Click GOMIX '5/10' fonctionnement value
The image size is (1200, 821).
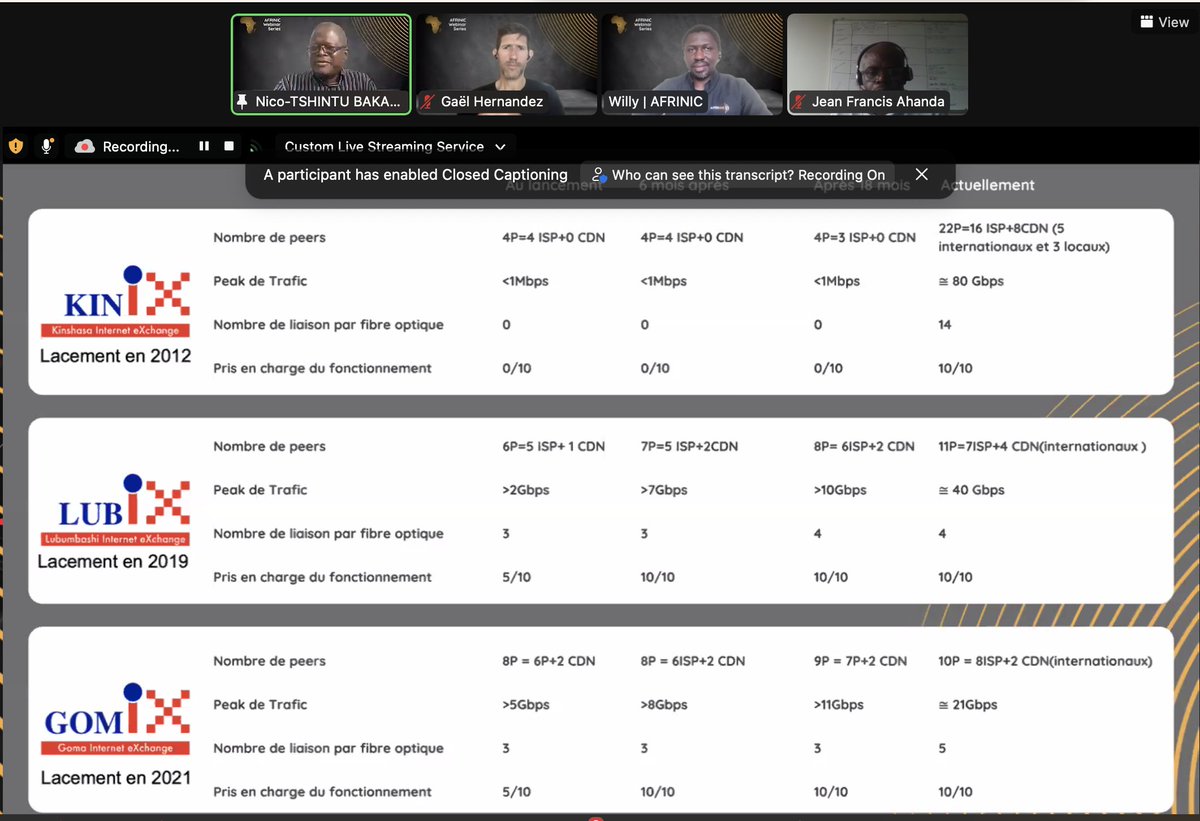[x=517, y=792]
